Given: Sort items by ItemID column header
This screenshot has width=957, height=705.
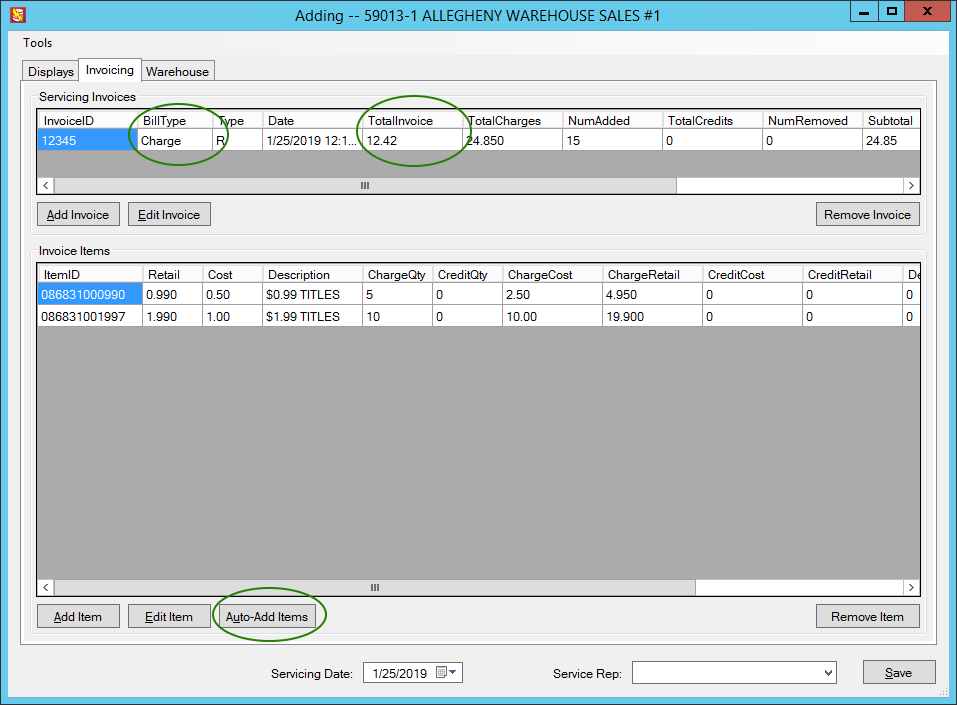Looking at the screenshot, I should tap(90, 275).
